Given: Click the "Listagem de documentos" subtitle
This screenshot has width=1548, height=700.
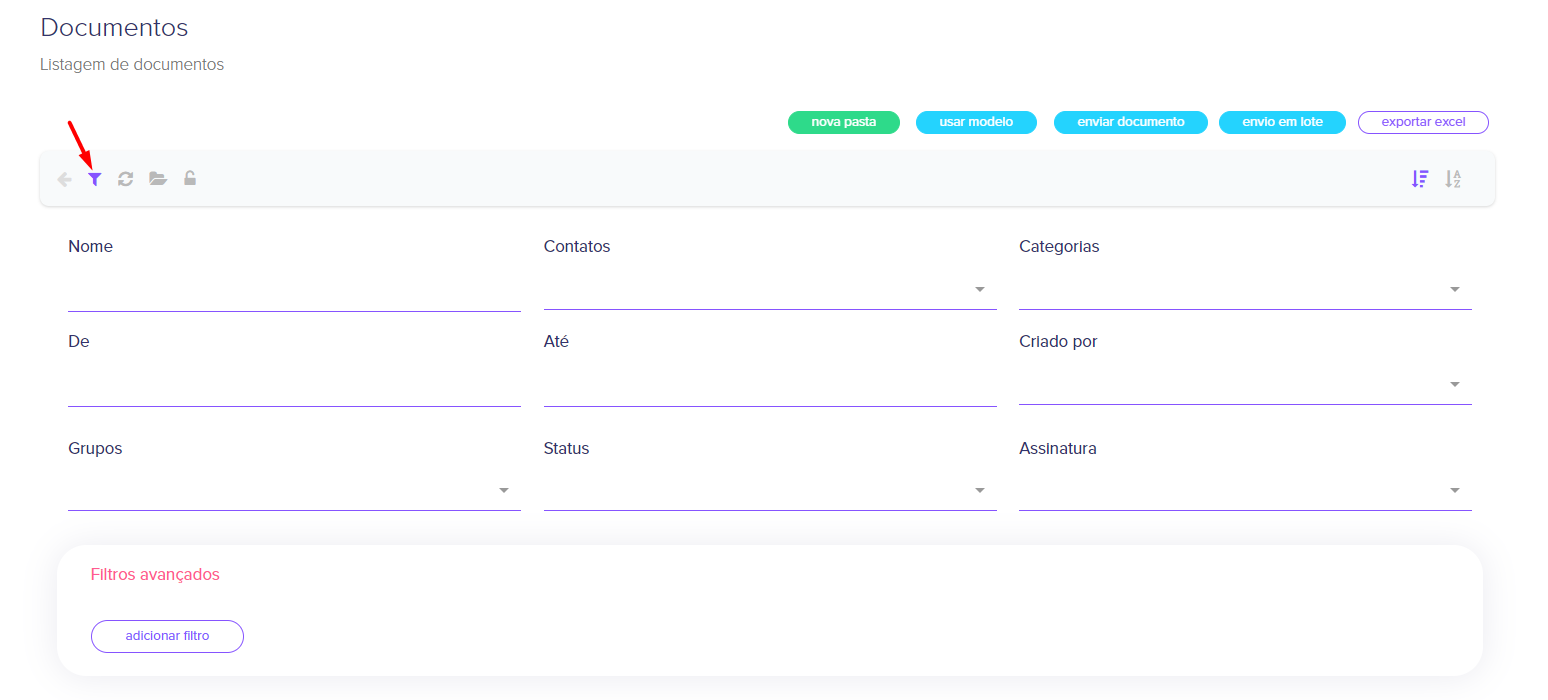Looking at the screenshot, I should pos(132,65).
